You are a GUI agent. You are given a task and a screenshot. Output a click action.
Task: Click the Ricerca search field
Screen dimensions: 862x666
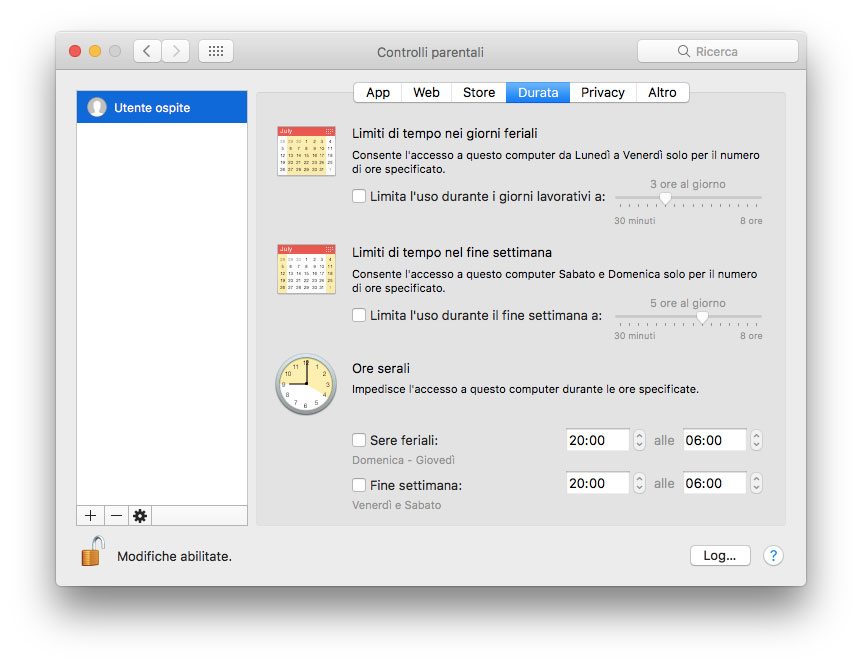[x=717, y=51]
